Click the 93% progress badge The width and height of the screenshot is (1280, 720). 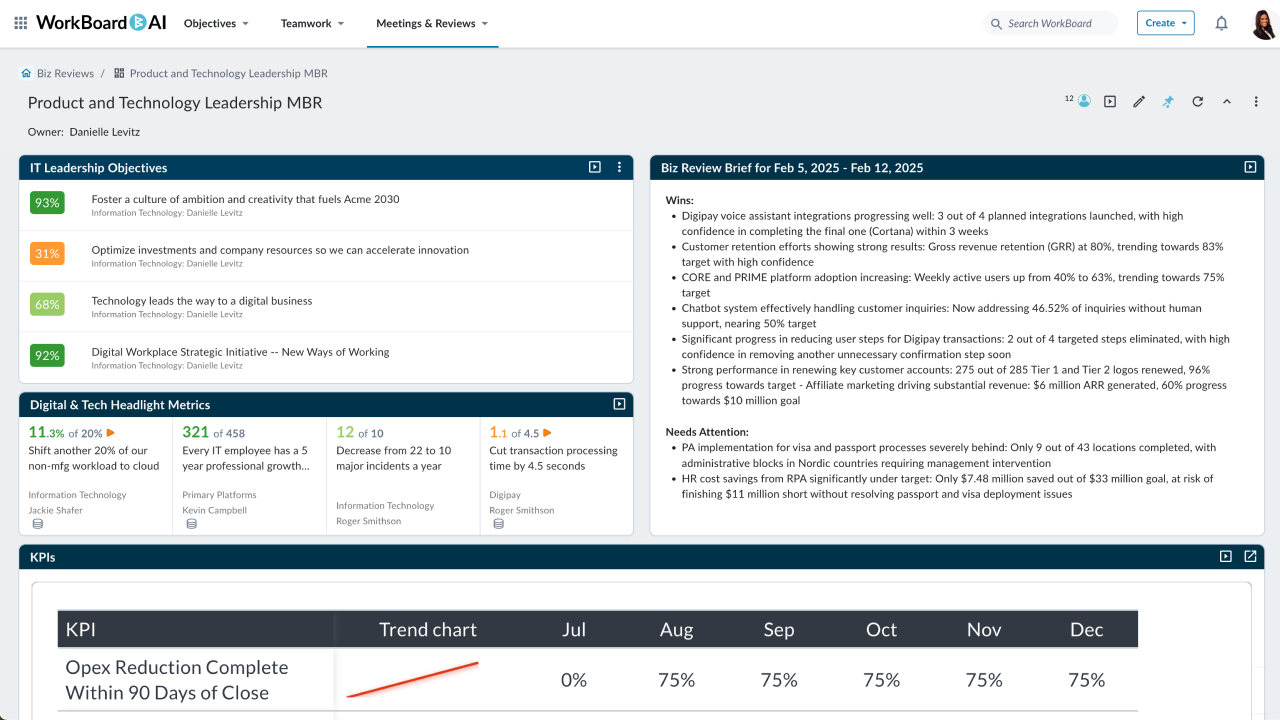(47, 203)
